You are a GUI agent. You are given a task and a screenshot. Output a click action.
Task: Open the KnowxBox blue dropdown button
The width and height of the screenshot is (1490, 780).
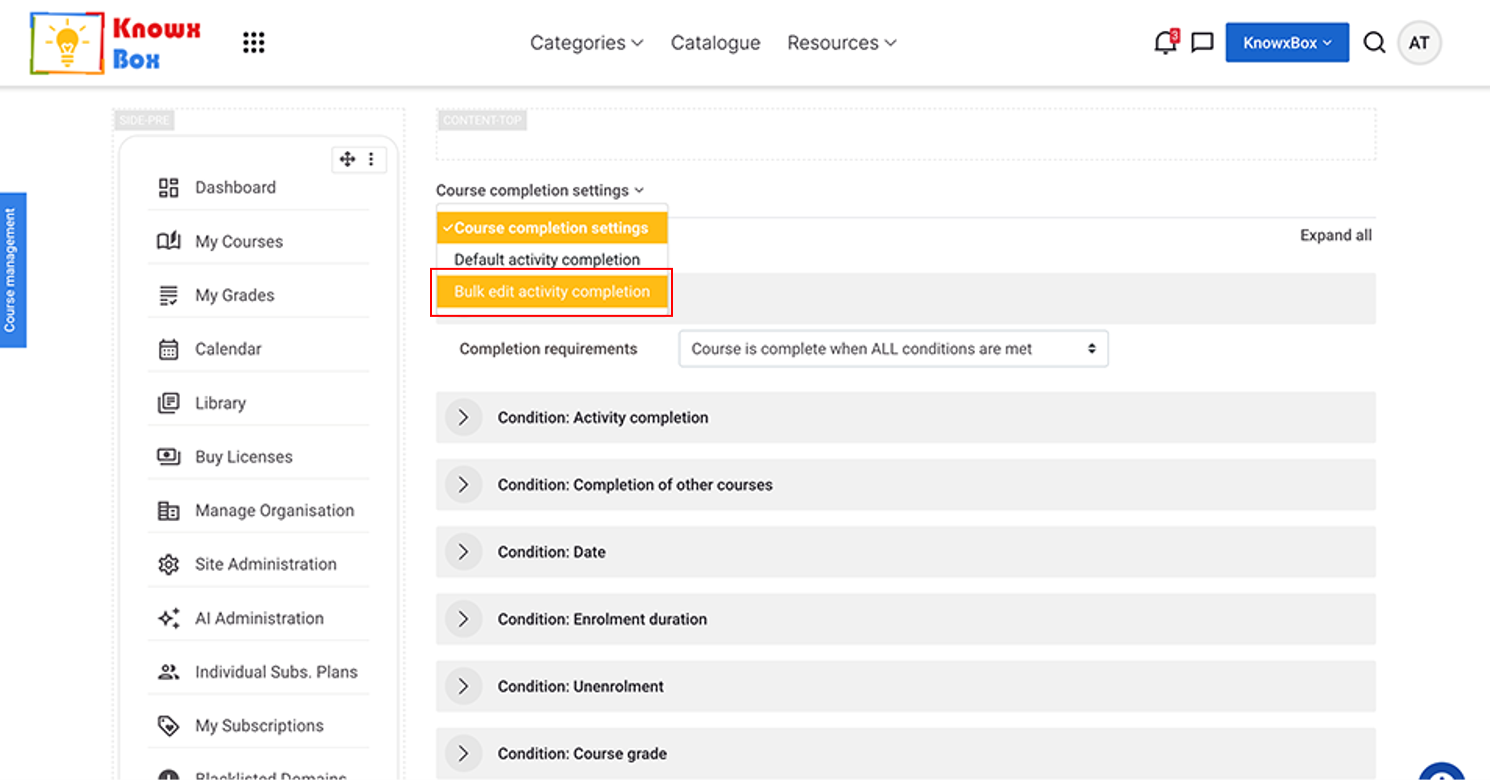[x=1287, y=43]
